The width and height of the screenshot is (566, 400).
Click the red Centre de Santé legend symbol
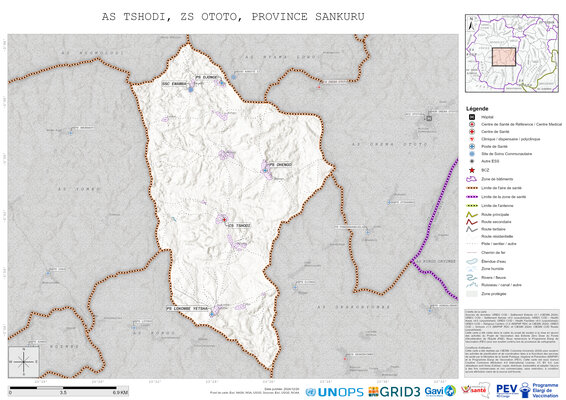[x=471, y=132]
